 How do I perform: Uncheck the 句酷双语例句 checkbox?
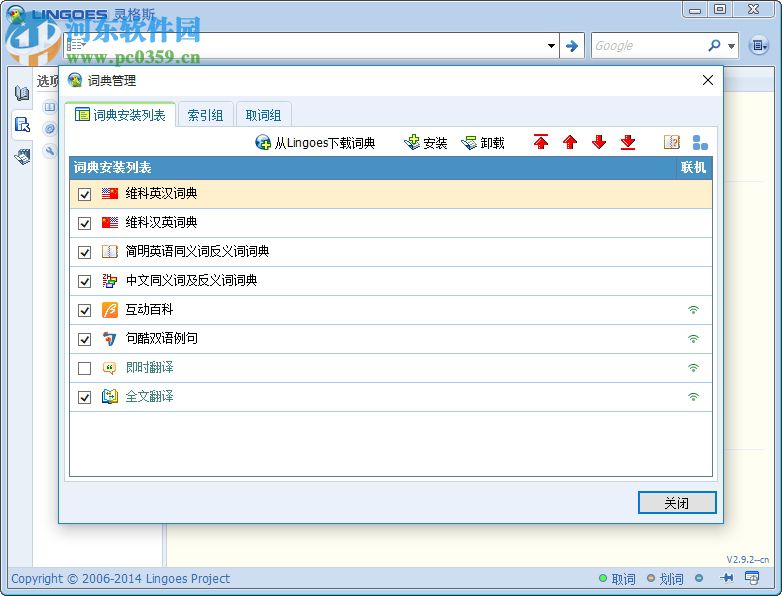(84, 339)
